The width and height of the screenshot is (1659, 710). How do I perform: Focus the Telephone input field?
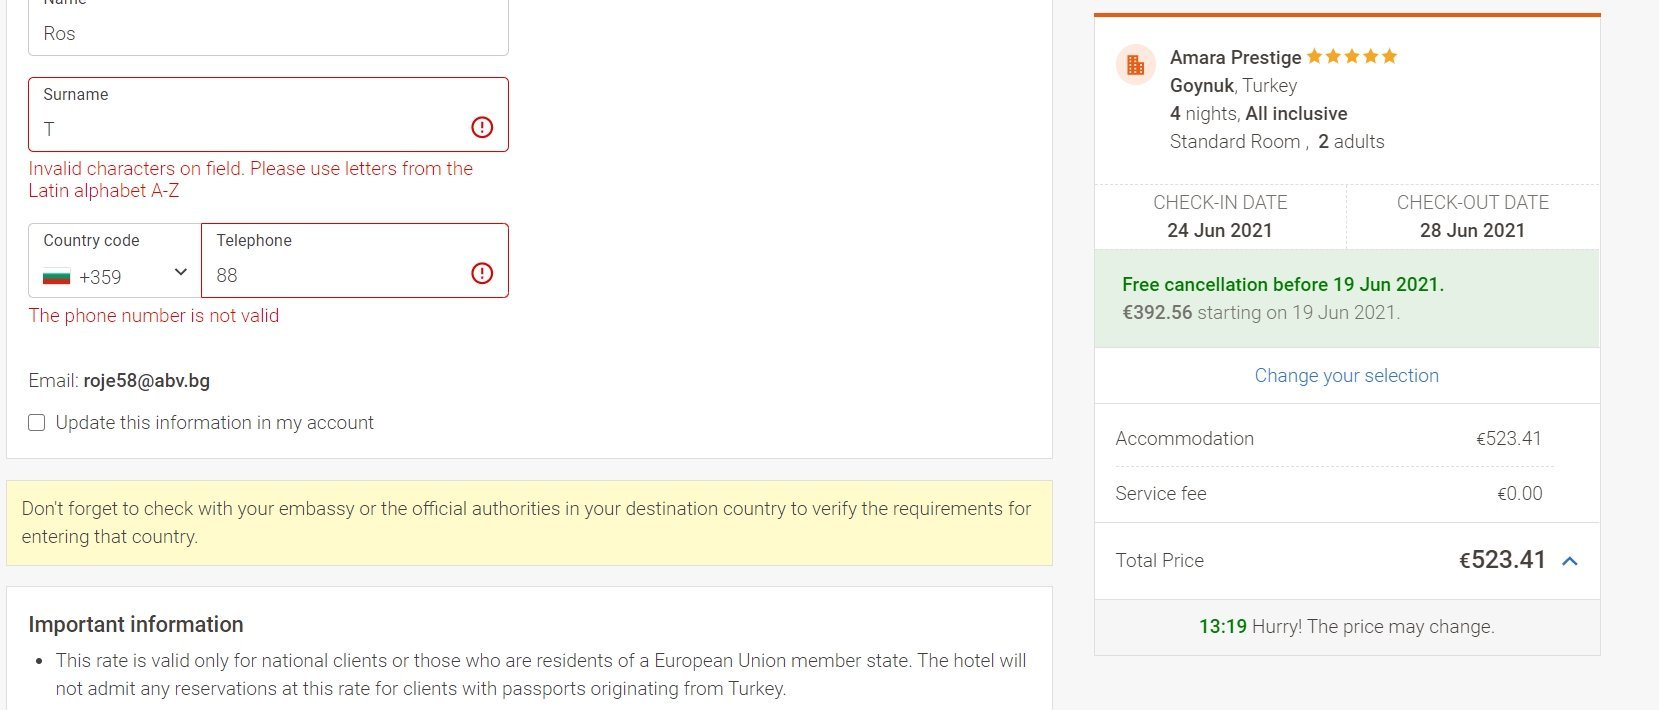[x=335, y=275]
